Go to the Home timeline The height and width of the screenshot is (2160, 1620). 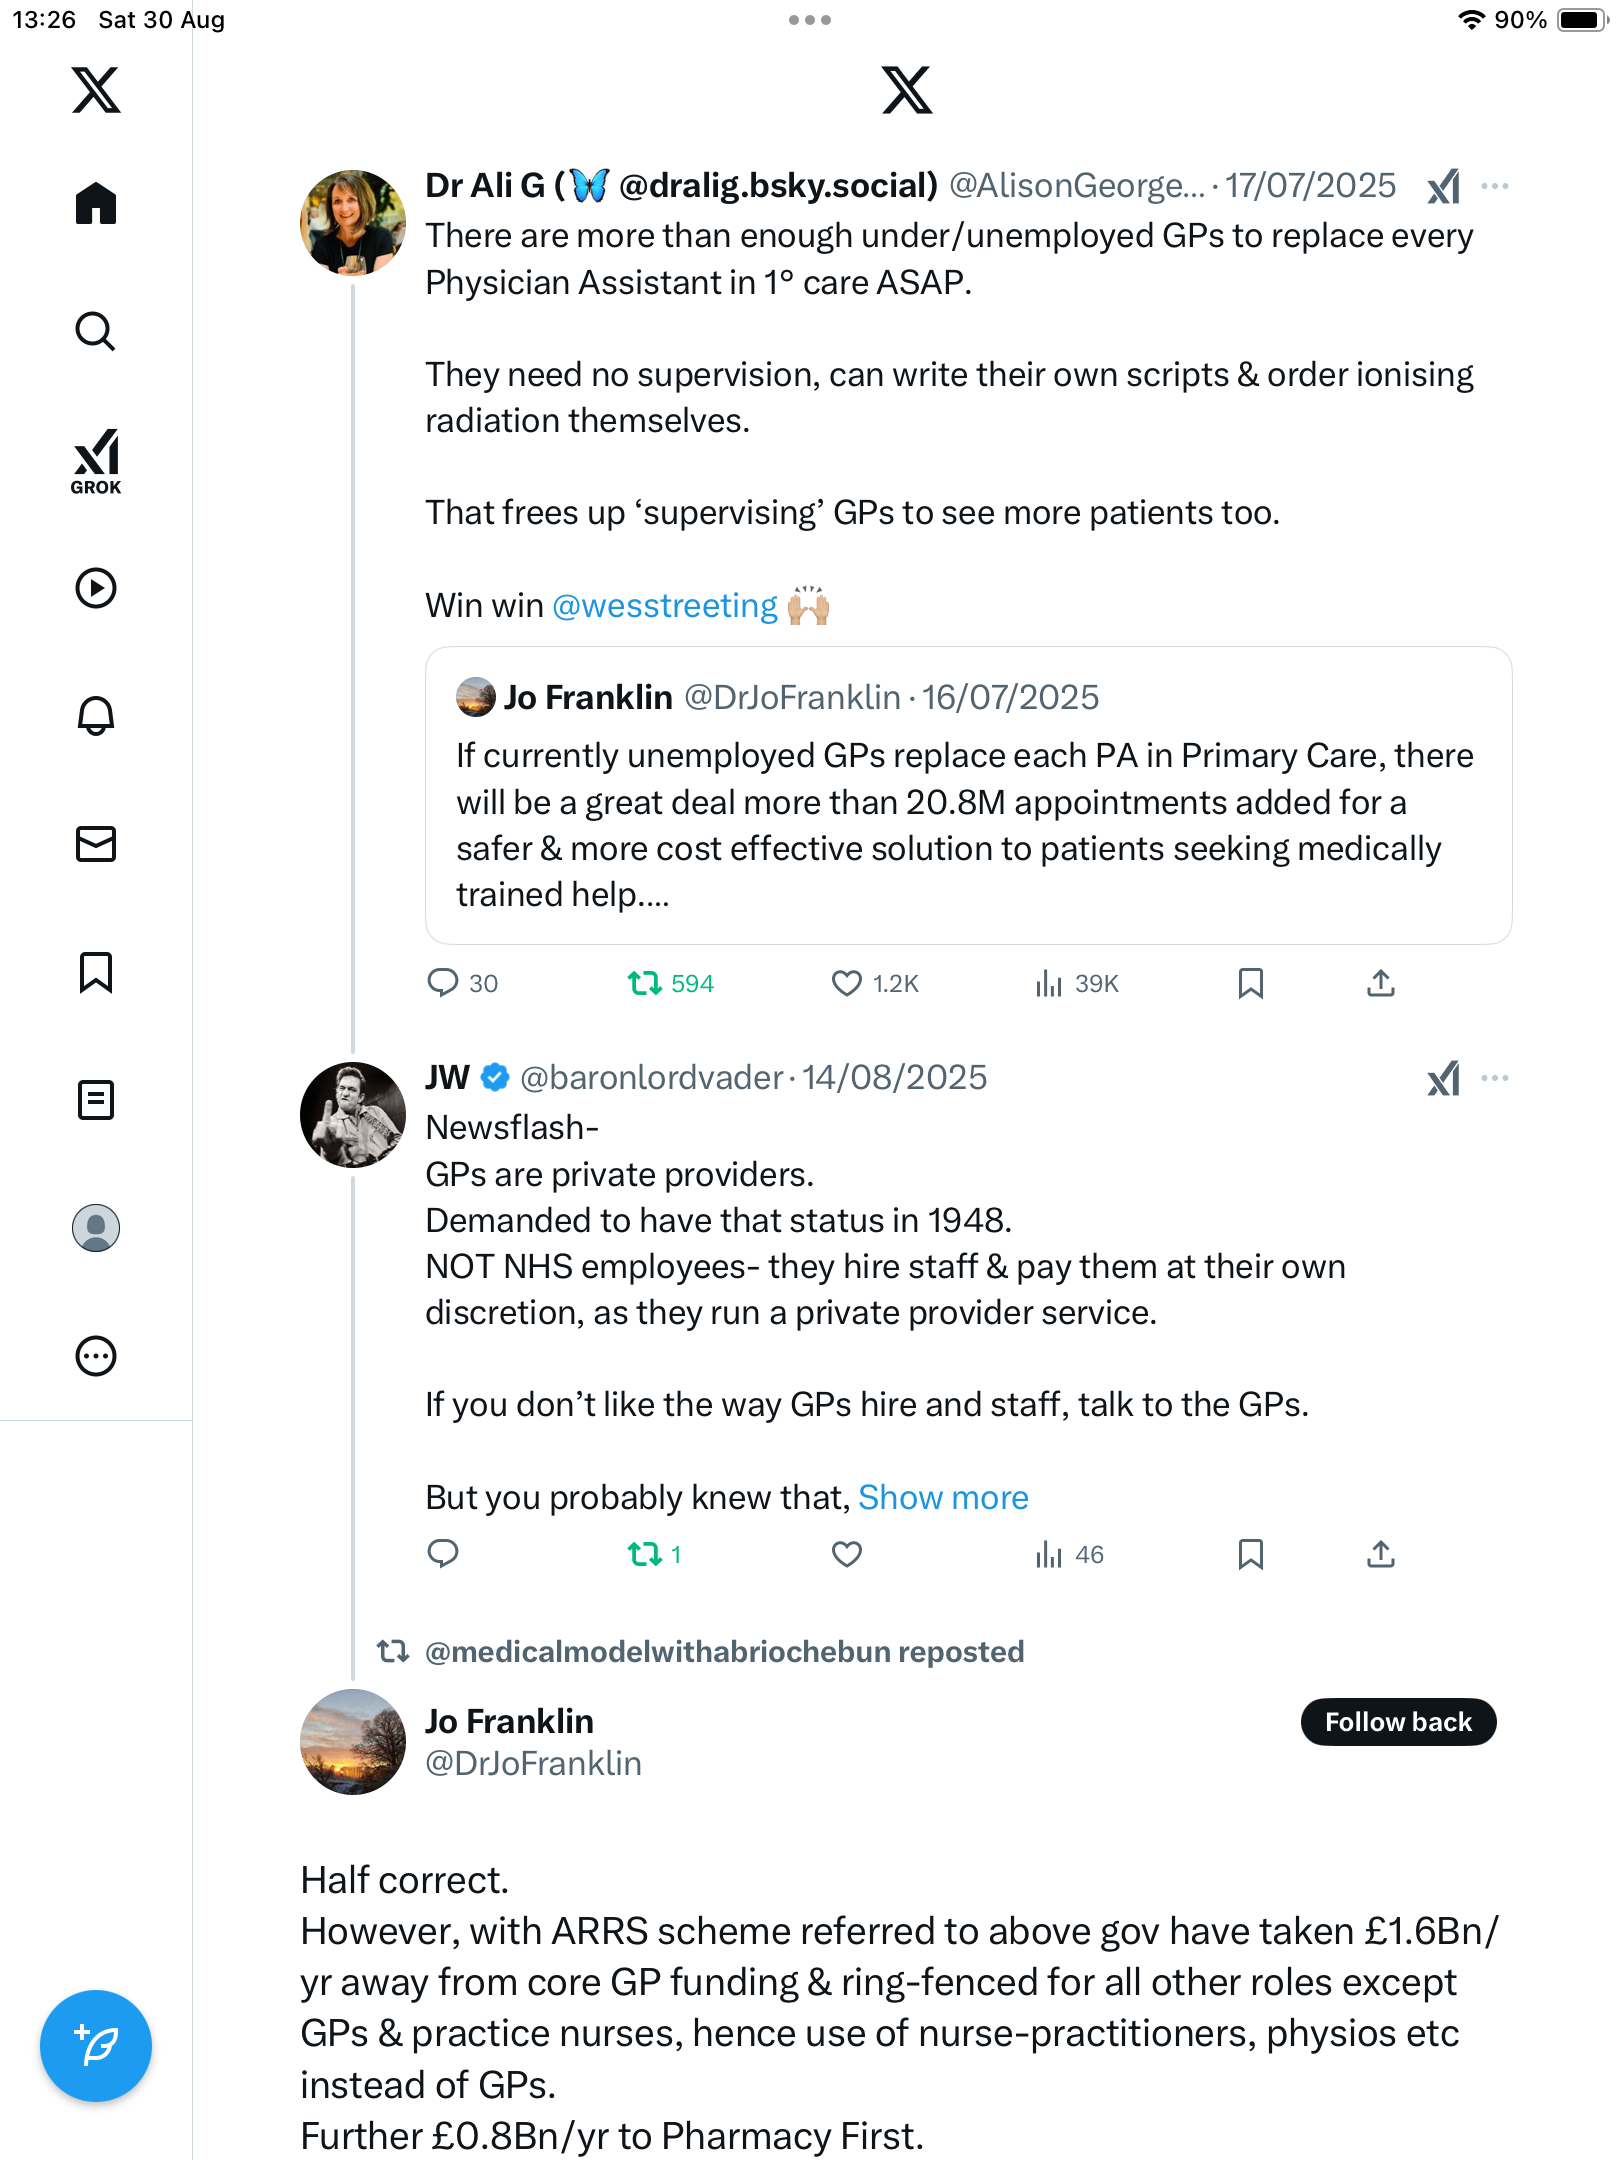tap(96, 204)
